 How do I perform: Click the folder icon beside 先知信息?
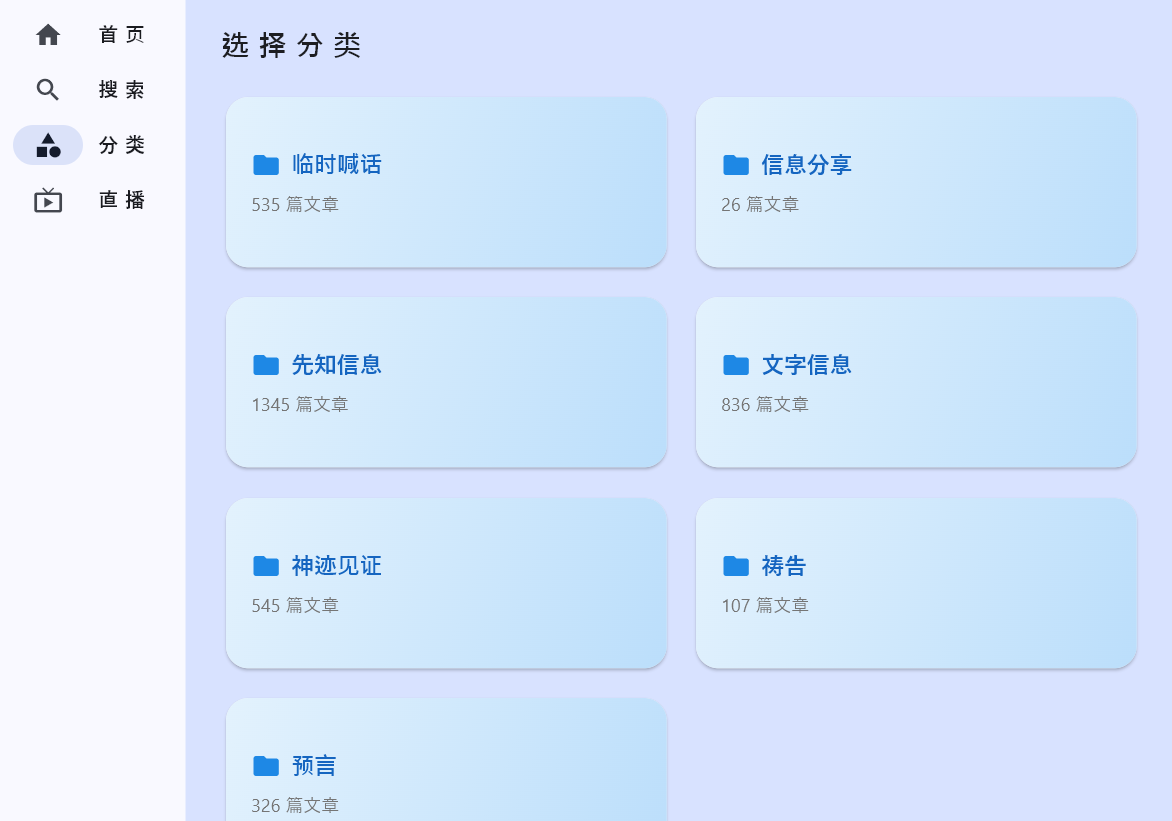(266, 365)
